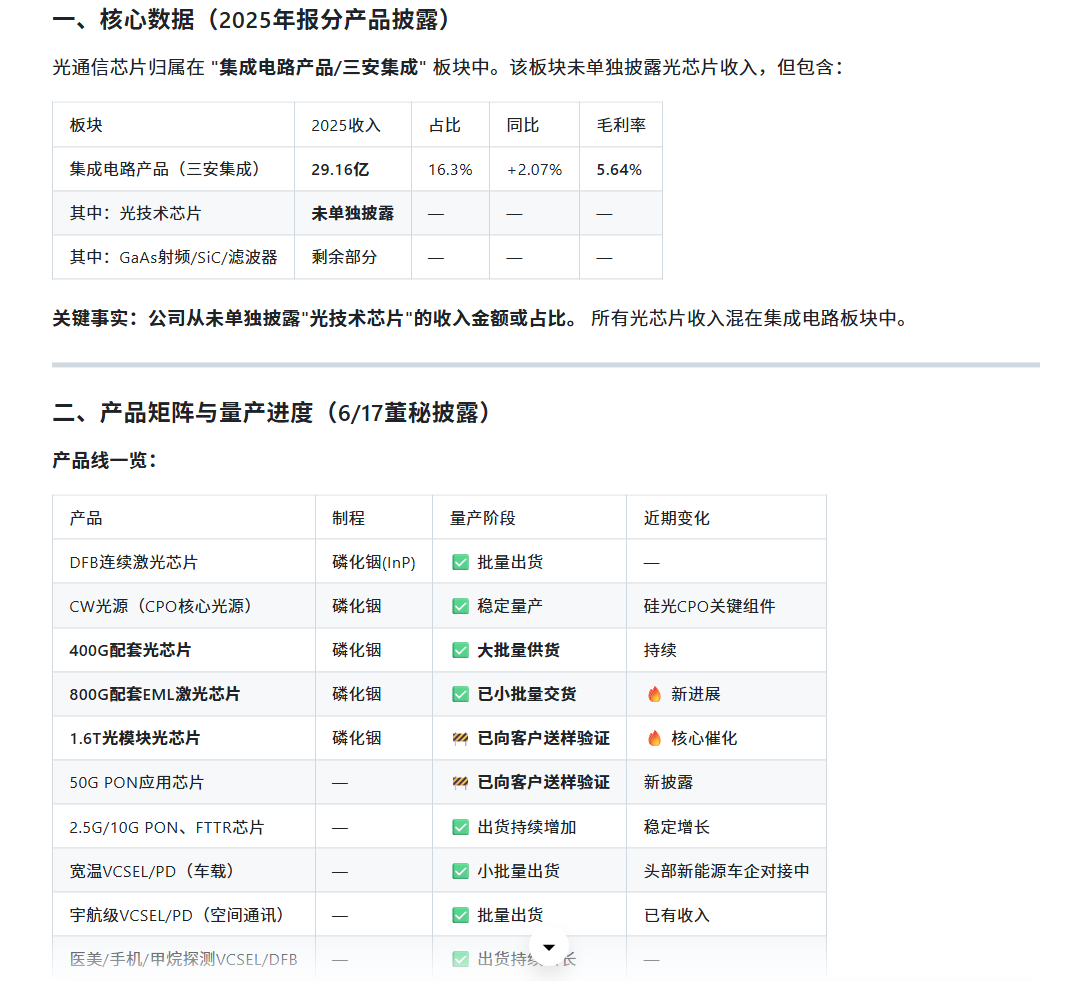Viewport: 1086px width, 981px height.
Task: Click green checkmark icon beside 出货持续增加
Action: click(460, 827)
